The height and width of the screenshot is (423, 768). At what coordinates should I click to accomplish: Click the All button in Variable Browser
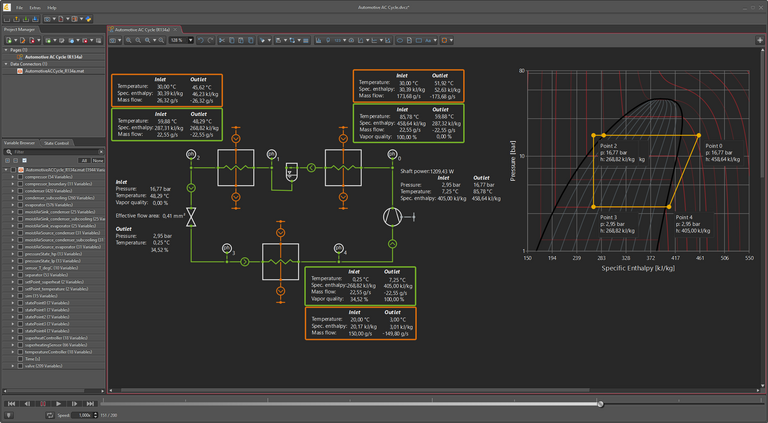(84, 160)
